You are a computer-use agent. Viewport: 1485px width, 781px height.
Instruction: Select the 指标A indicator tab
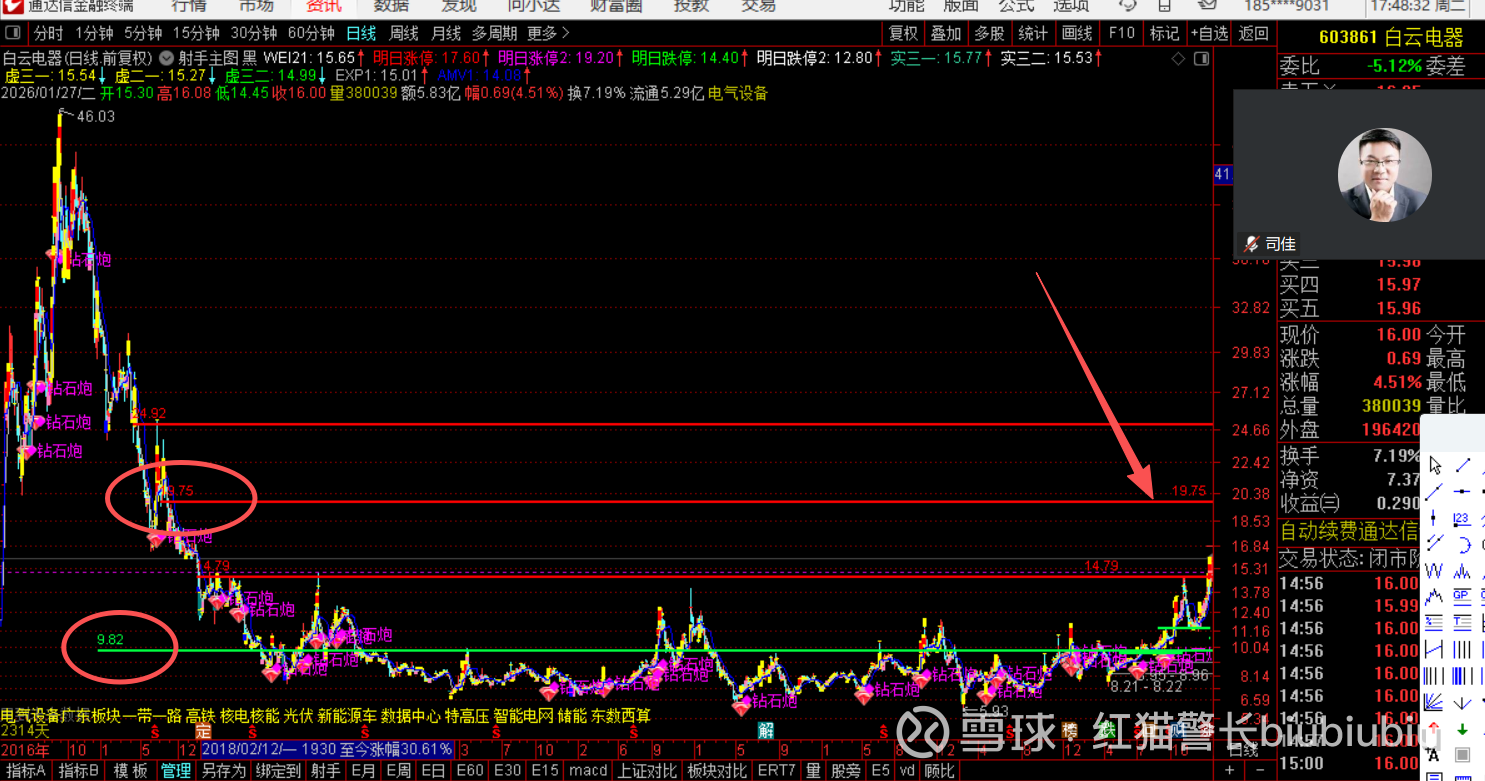[x=26, y=770]
